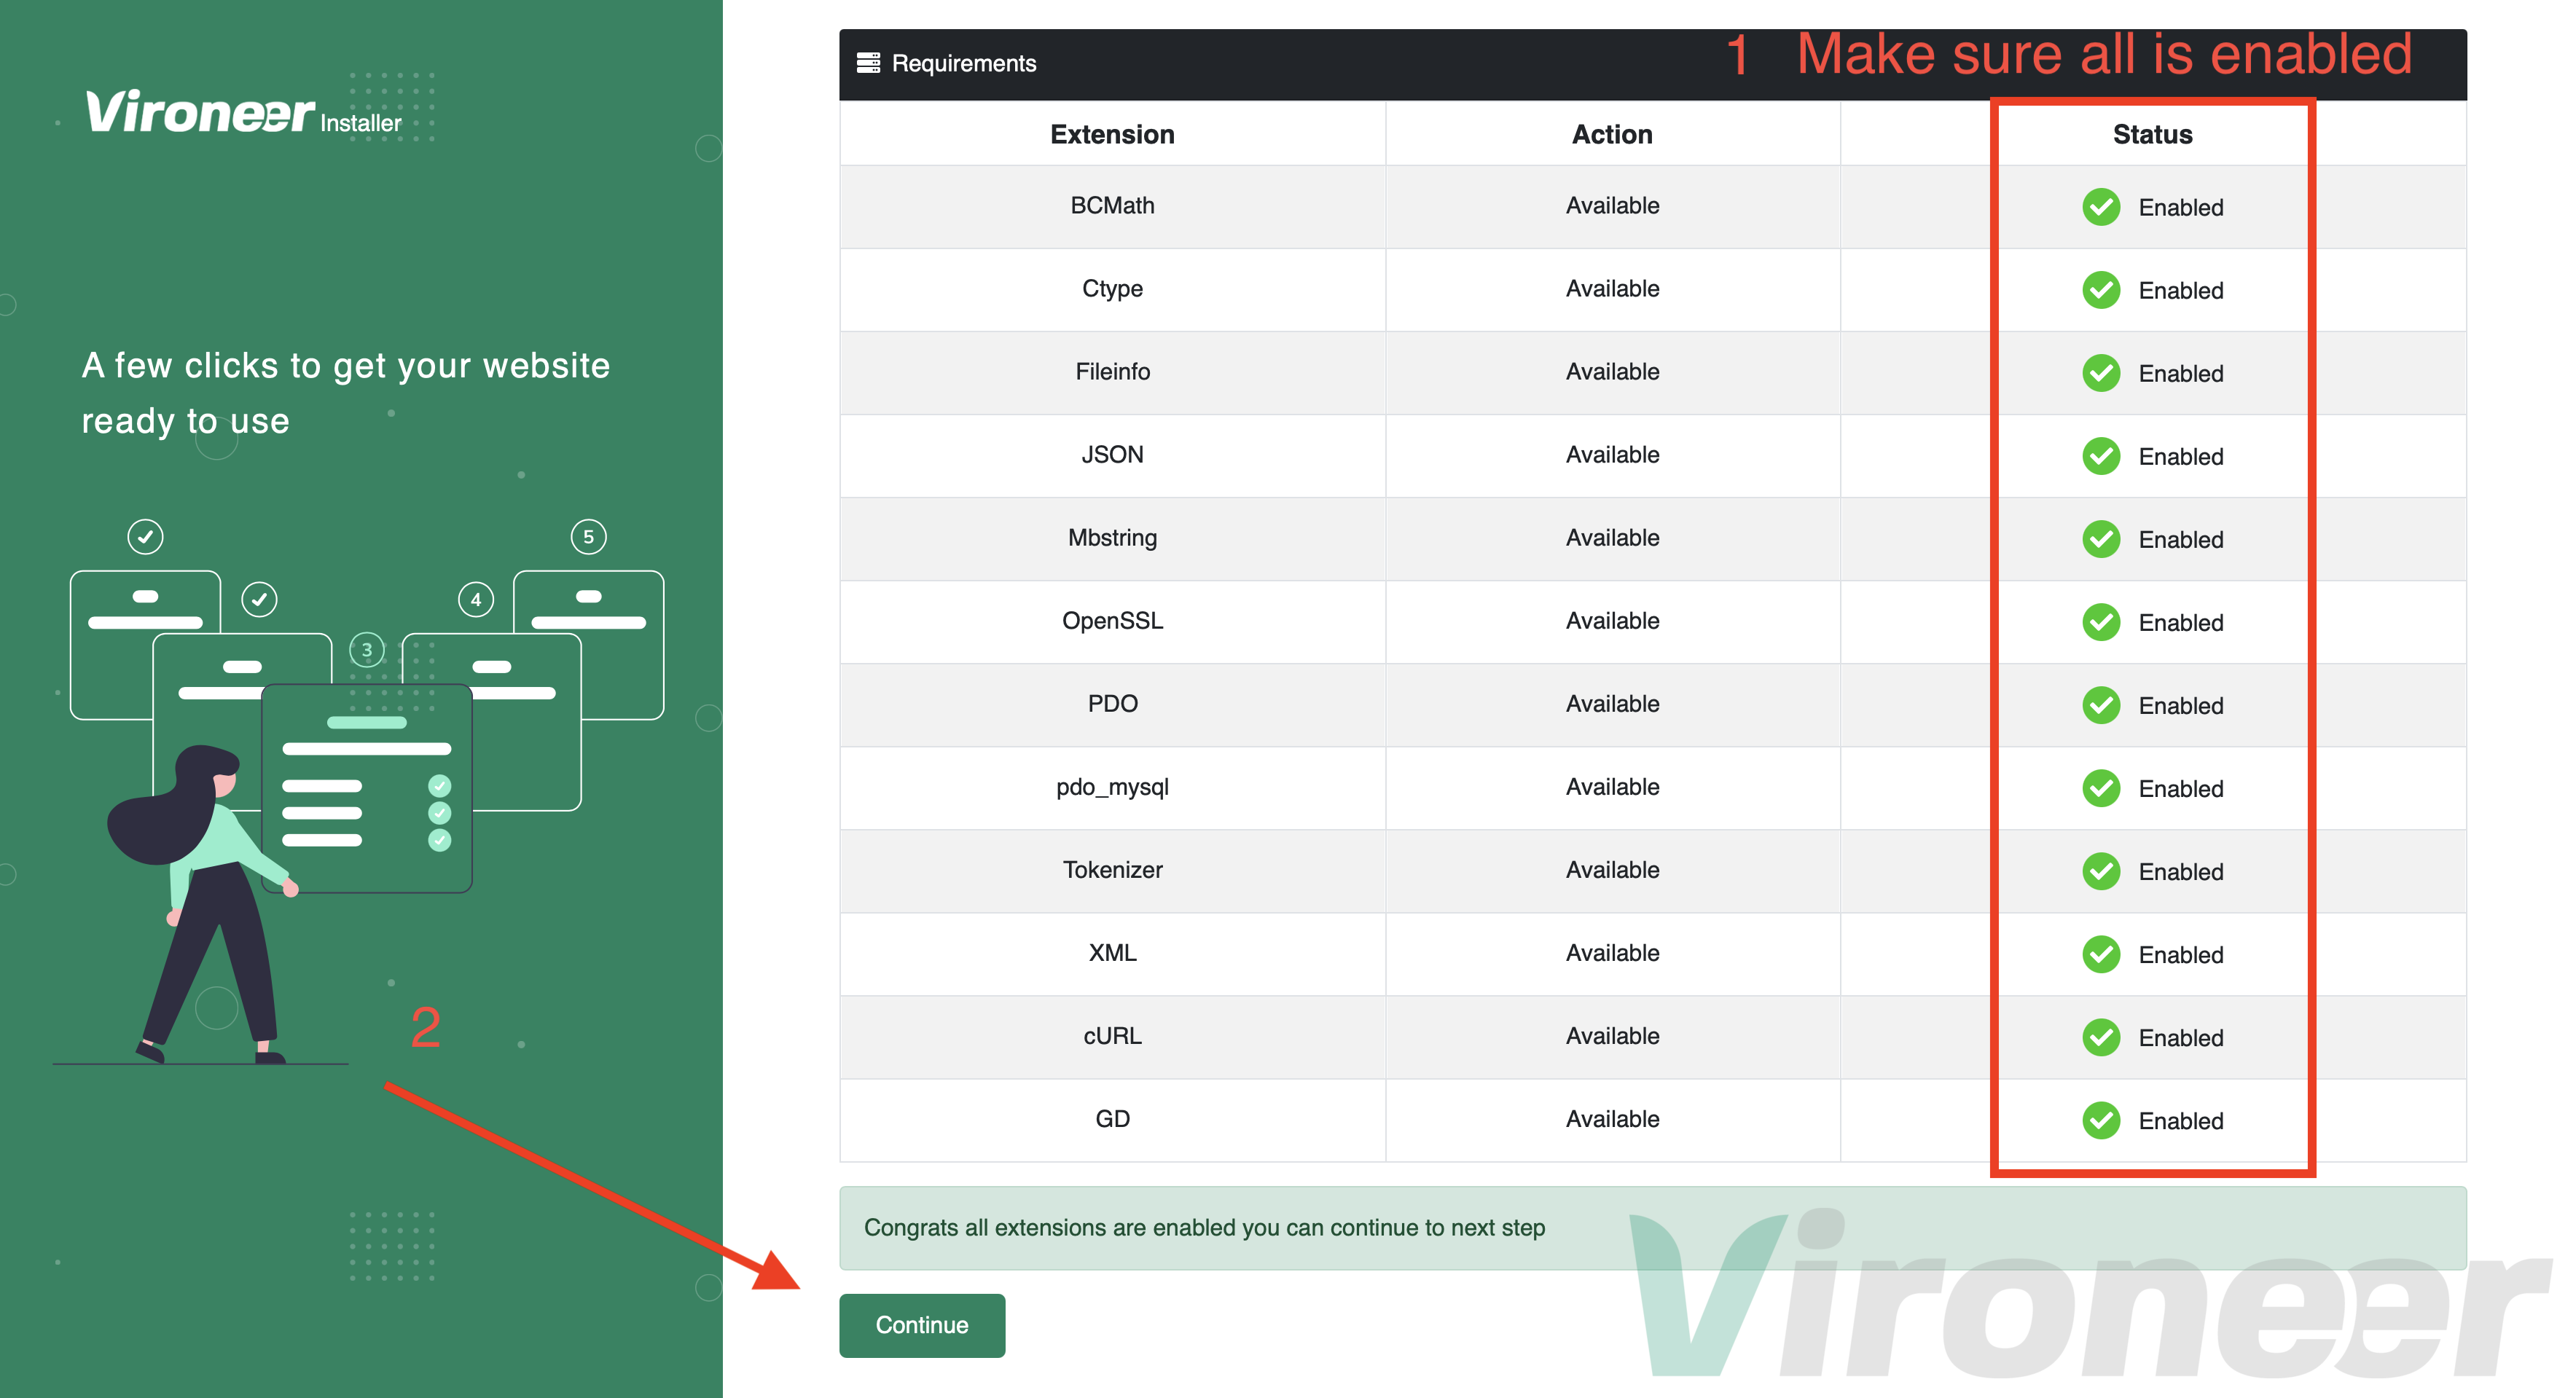The width and height of the screenshot is (2576, 1398).
Task: Click the green checkmark icon for Tokenizer
Action: (x=2101, y=871)
